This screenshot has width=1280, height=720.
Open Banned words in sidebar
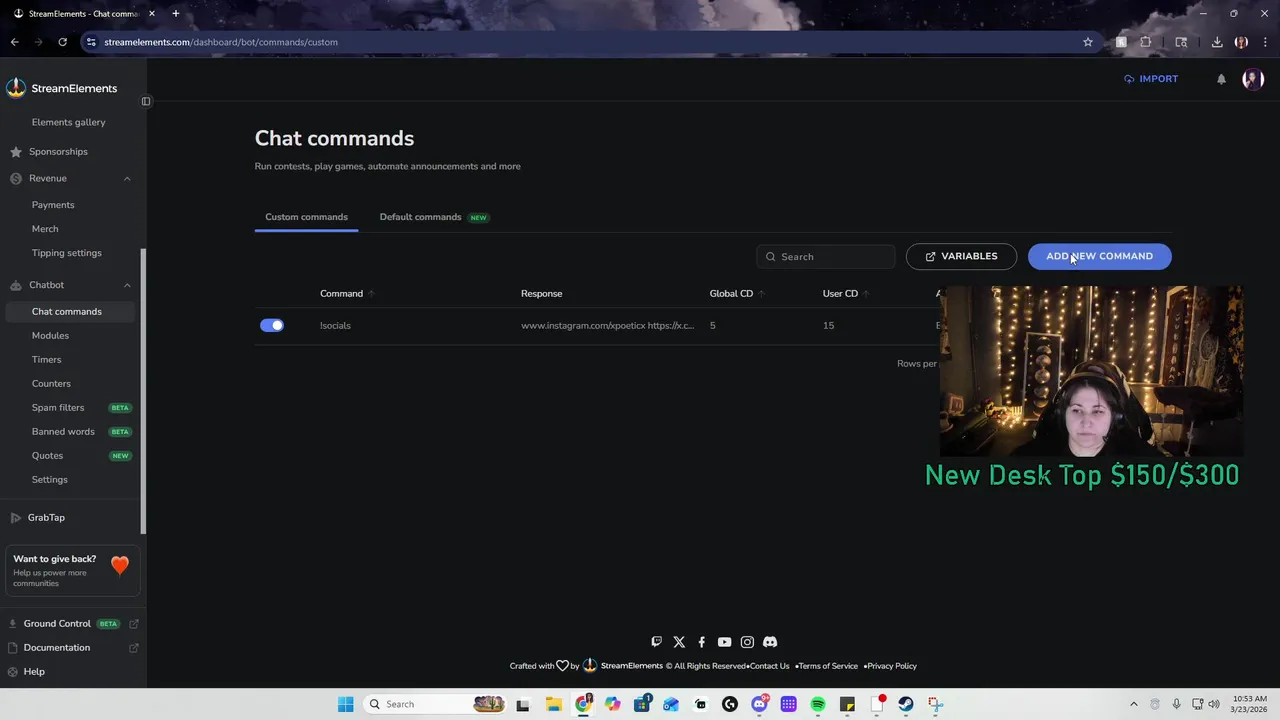click(x=63, y=431)
